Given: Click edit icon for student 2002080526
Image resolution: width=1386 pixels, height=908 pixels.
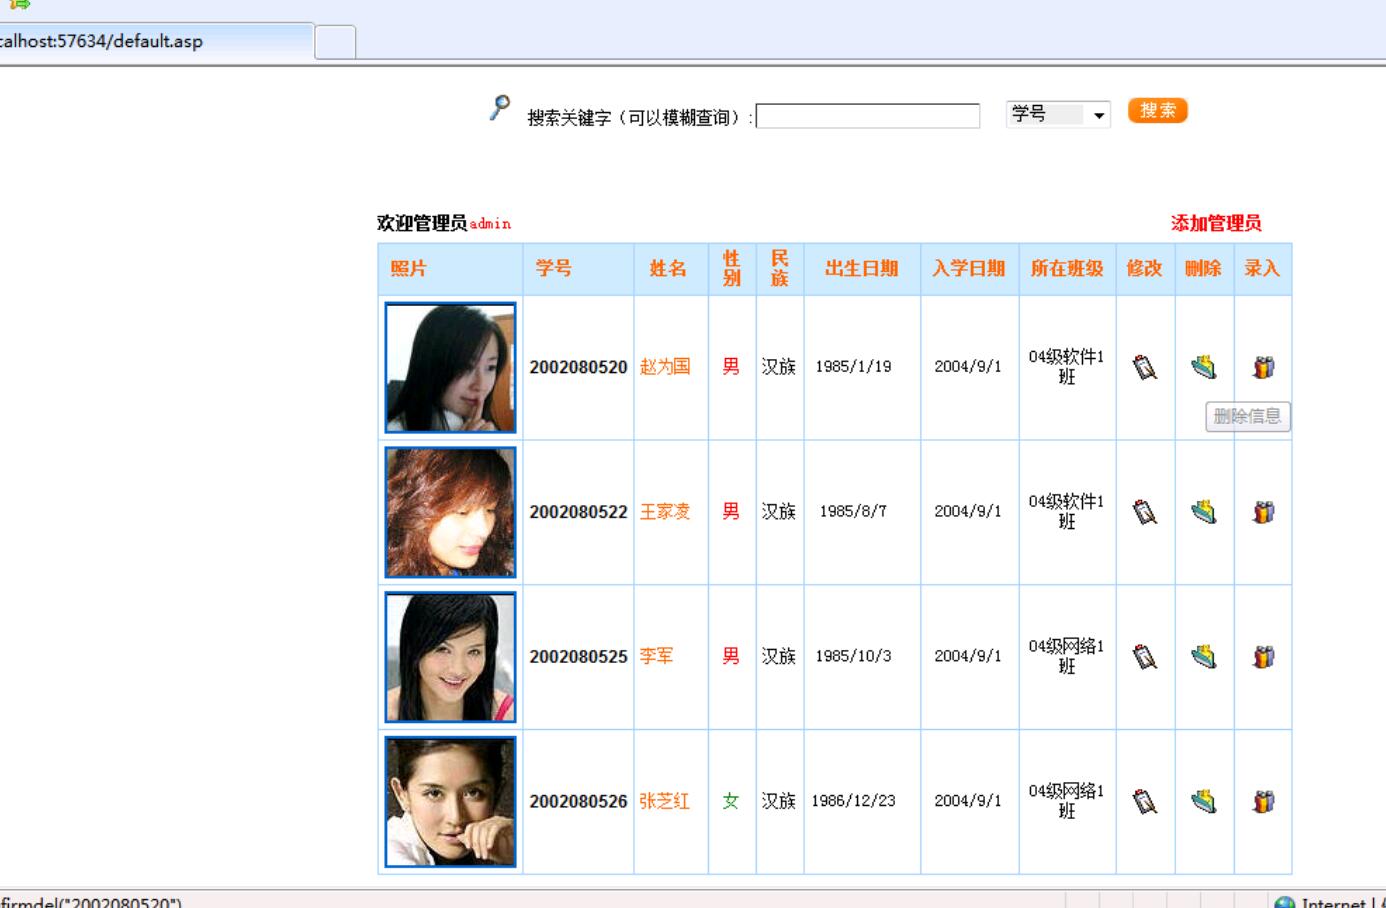Looking at the screenshot, I should (1145, 802).
